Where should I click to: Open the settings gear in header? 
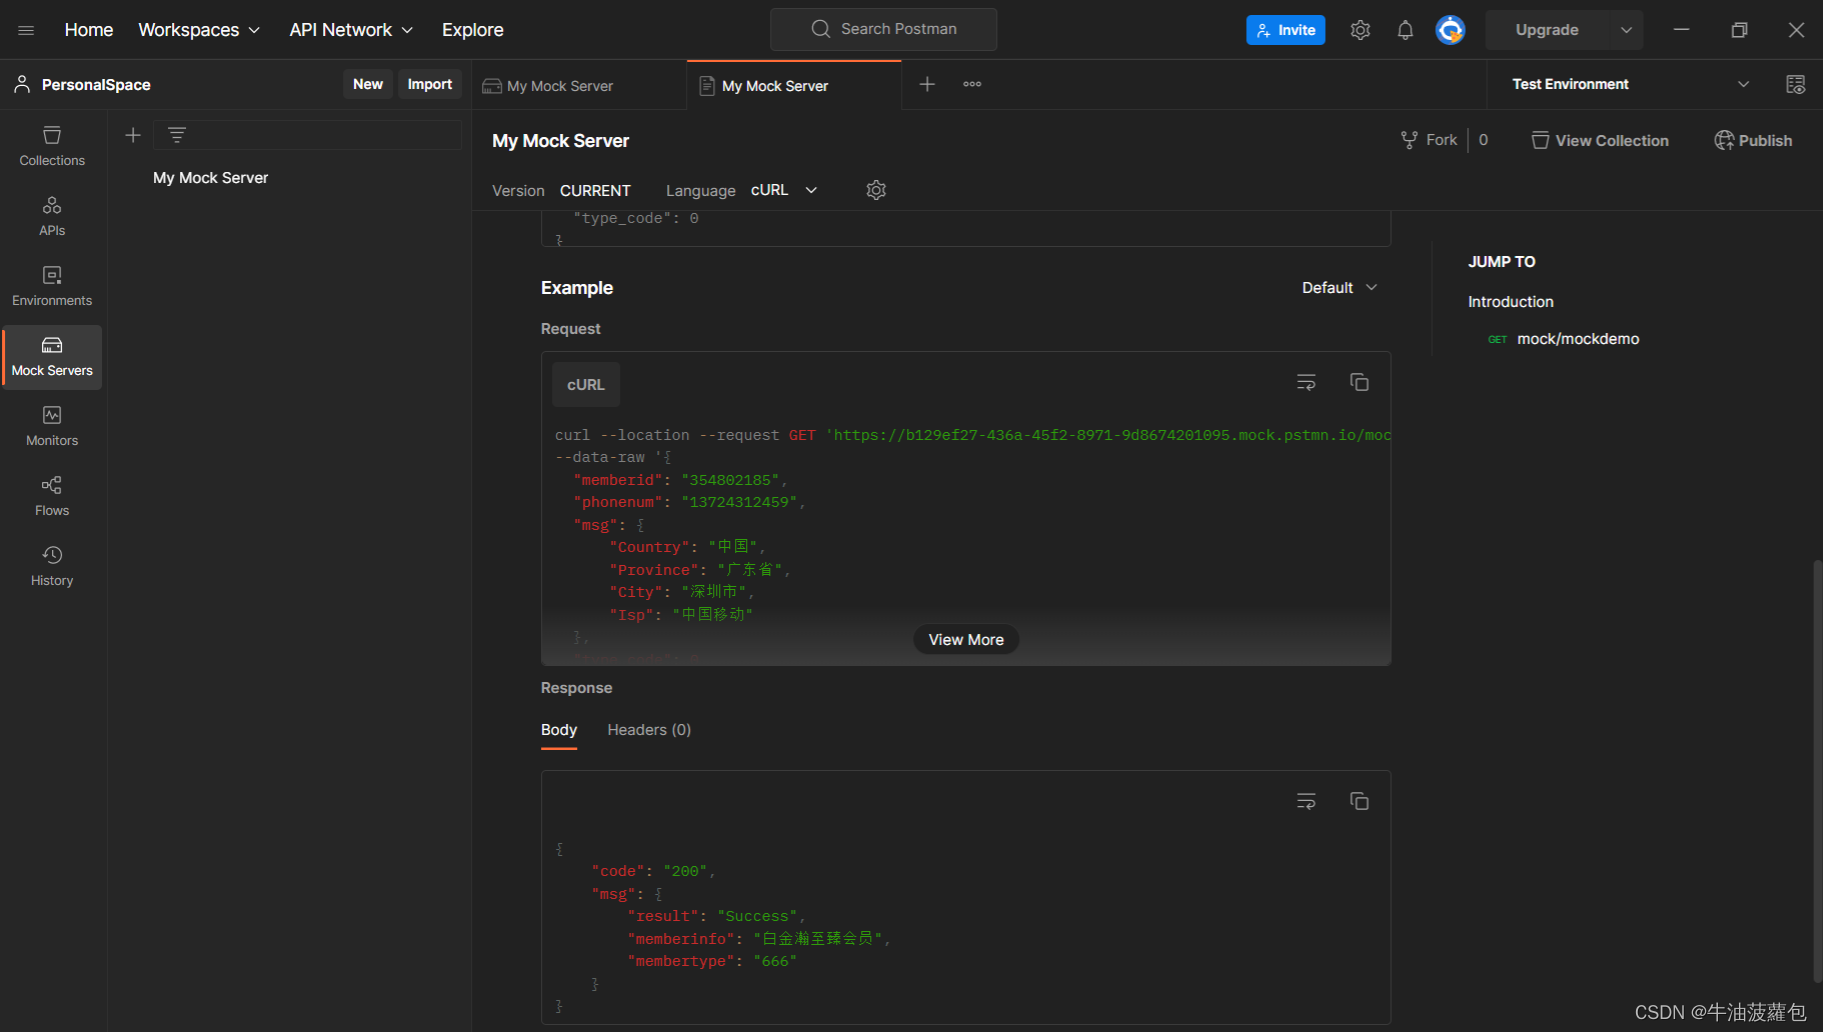[1360, 30]
